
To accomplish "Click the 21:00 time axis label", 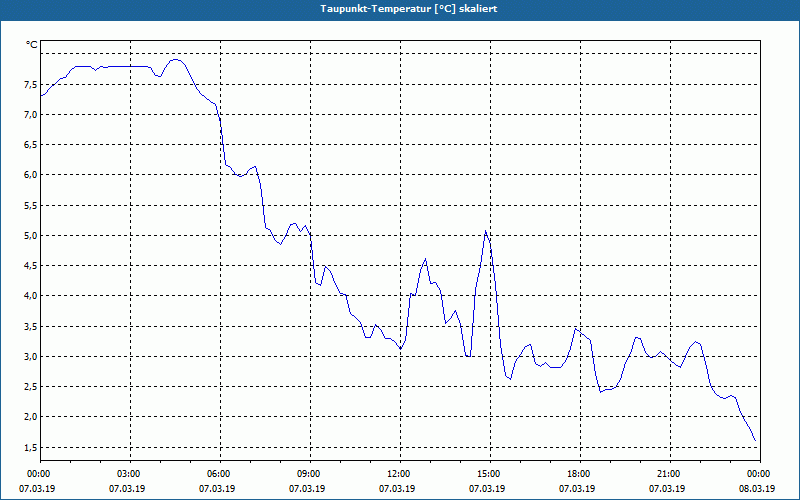I will tap(670, 474).
